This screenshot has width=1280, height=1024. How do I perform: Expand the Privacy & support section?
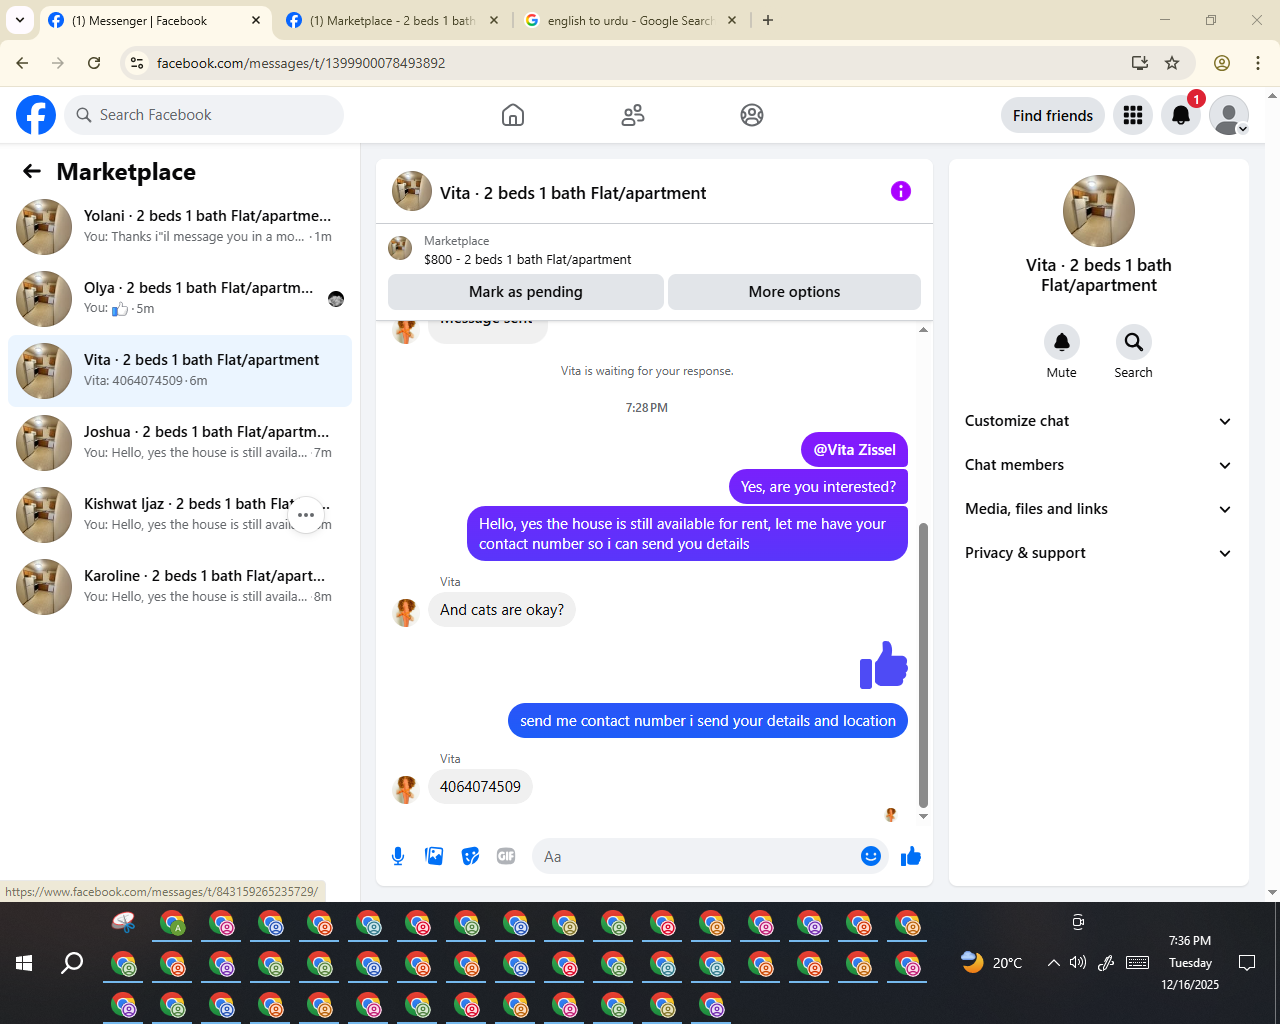(1099, 553)
